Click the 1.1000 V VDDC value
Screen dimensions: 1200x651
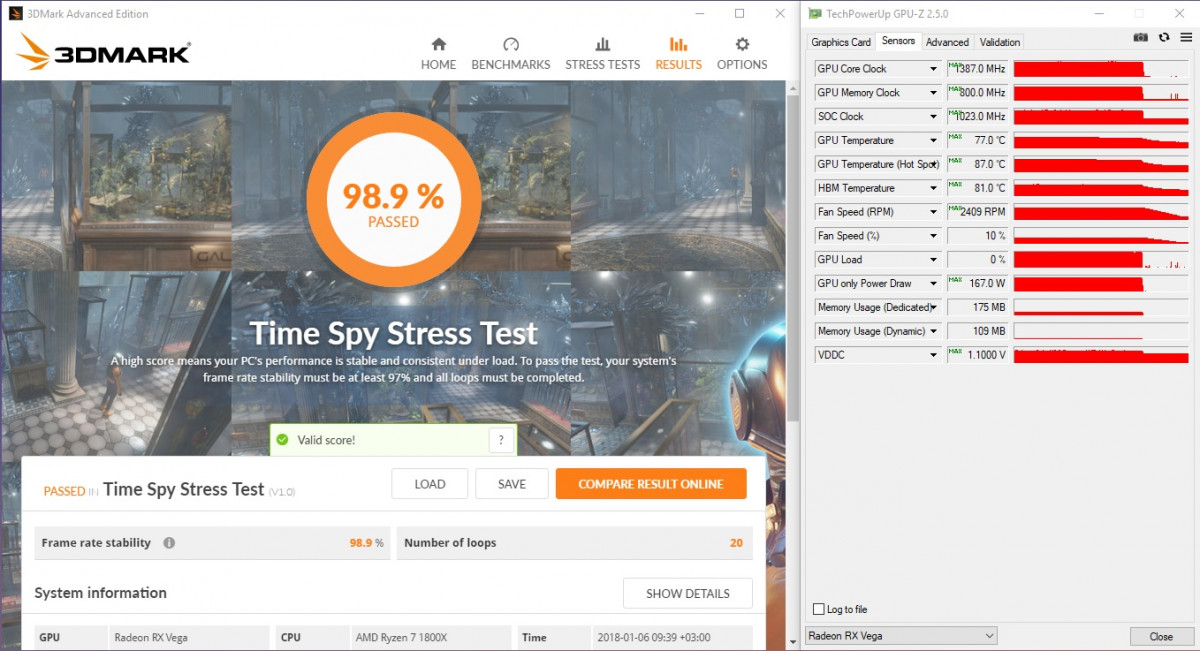click(x=977, y=355)
